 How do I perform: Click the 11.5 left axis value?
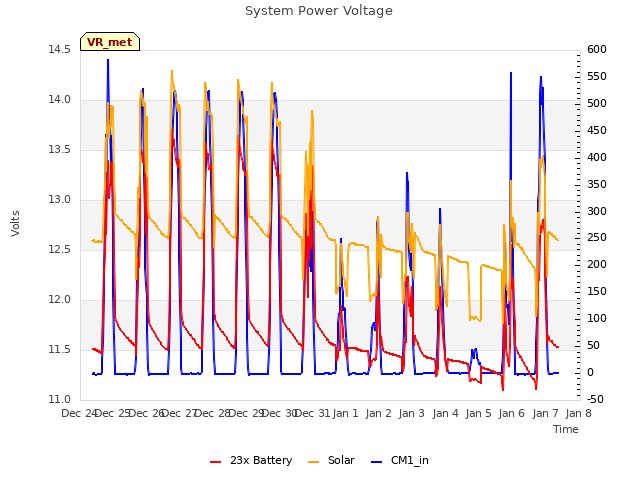[x=60, y=349]
